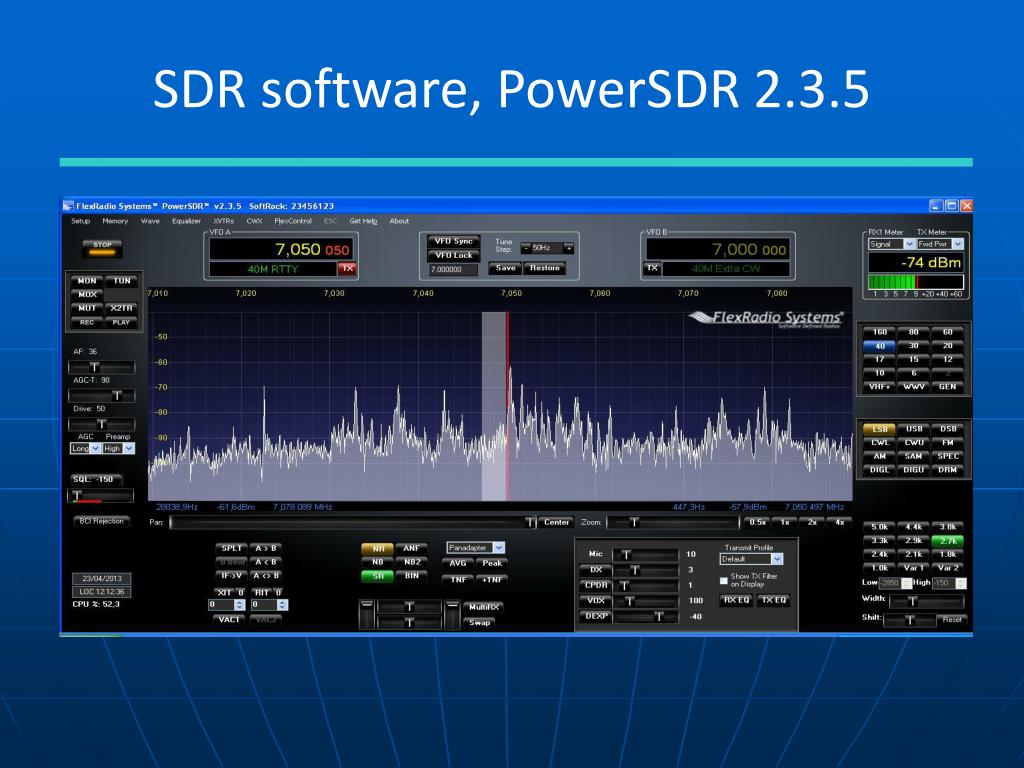This screenshot has height=768, width=1024.
Task: Select the 5.0k filter button
Action: [x=880, y=527]
